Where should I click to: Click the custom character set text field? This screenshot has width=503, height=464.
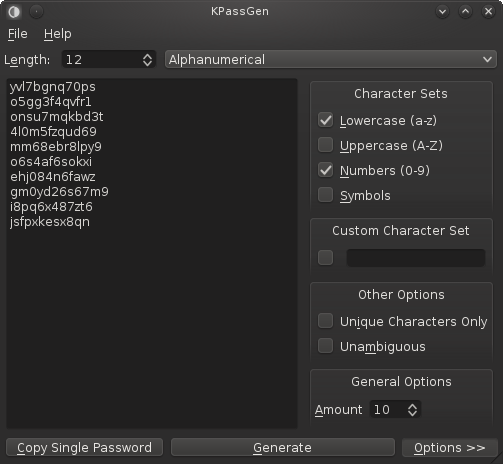[x=416, y=258]
